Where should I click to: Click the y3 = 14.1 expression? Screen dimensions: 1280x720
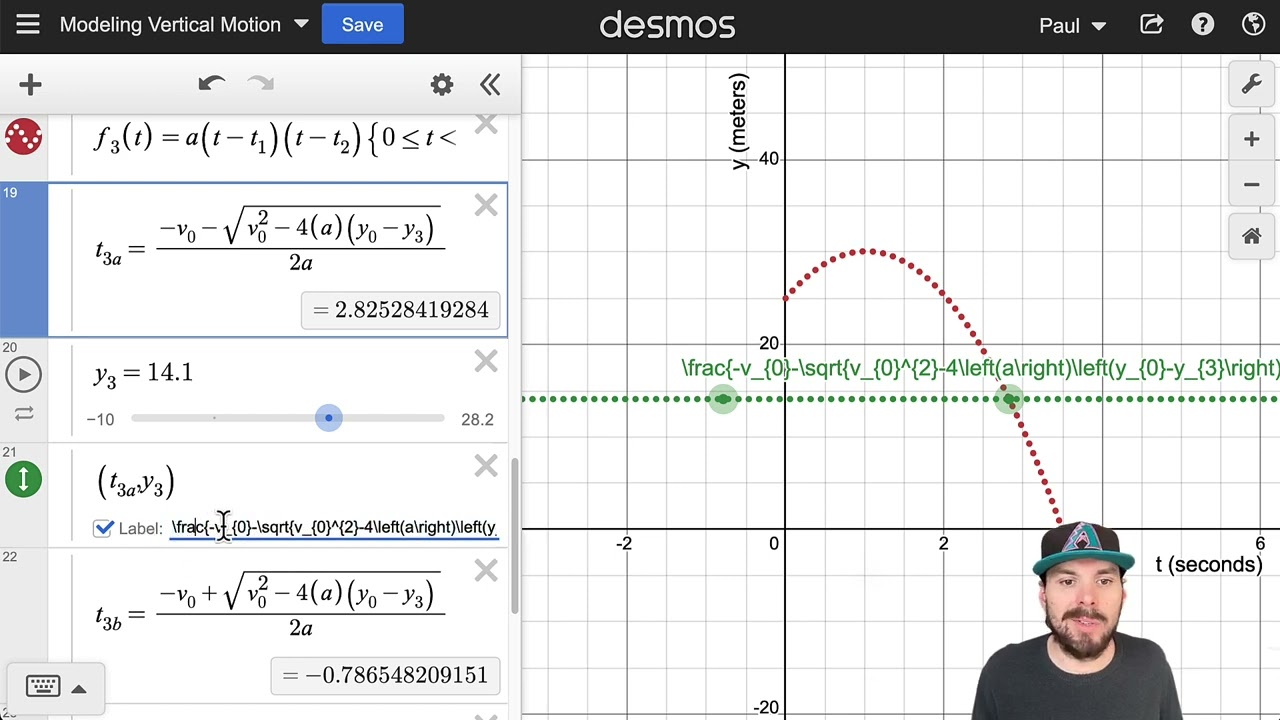144,373
